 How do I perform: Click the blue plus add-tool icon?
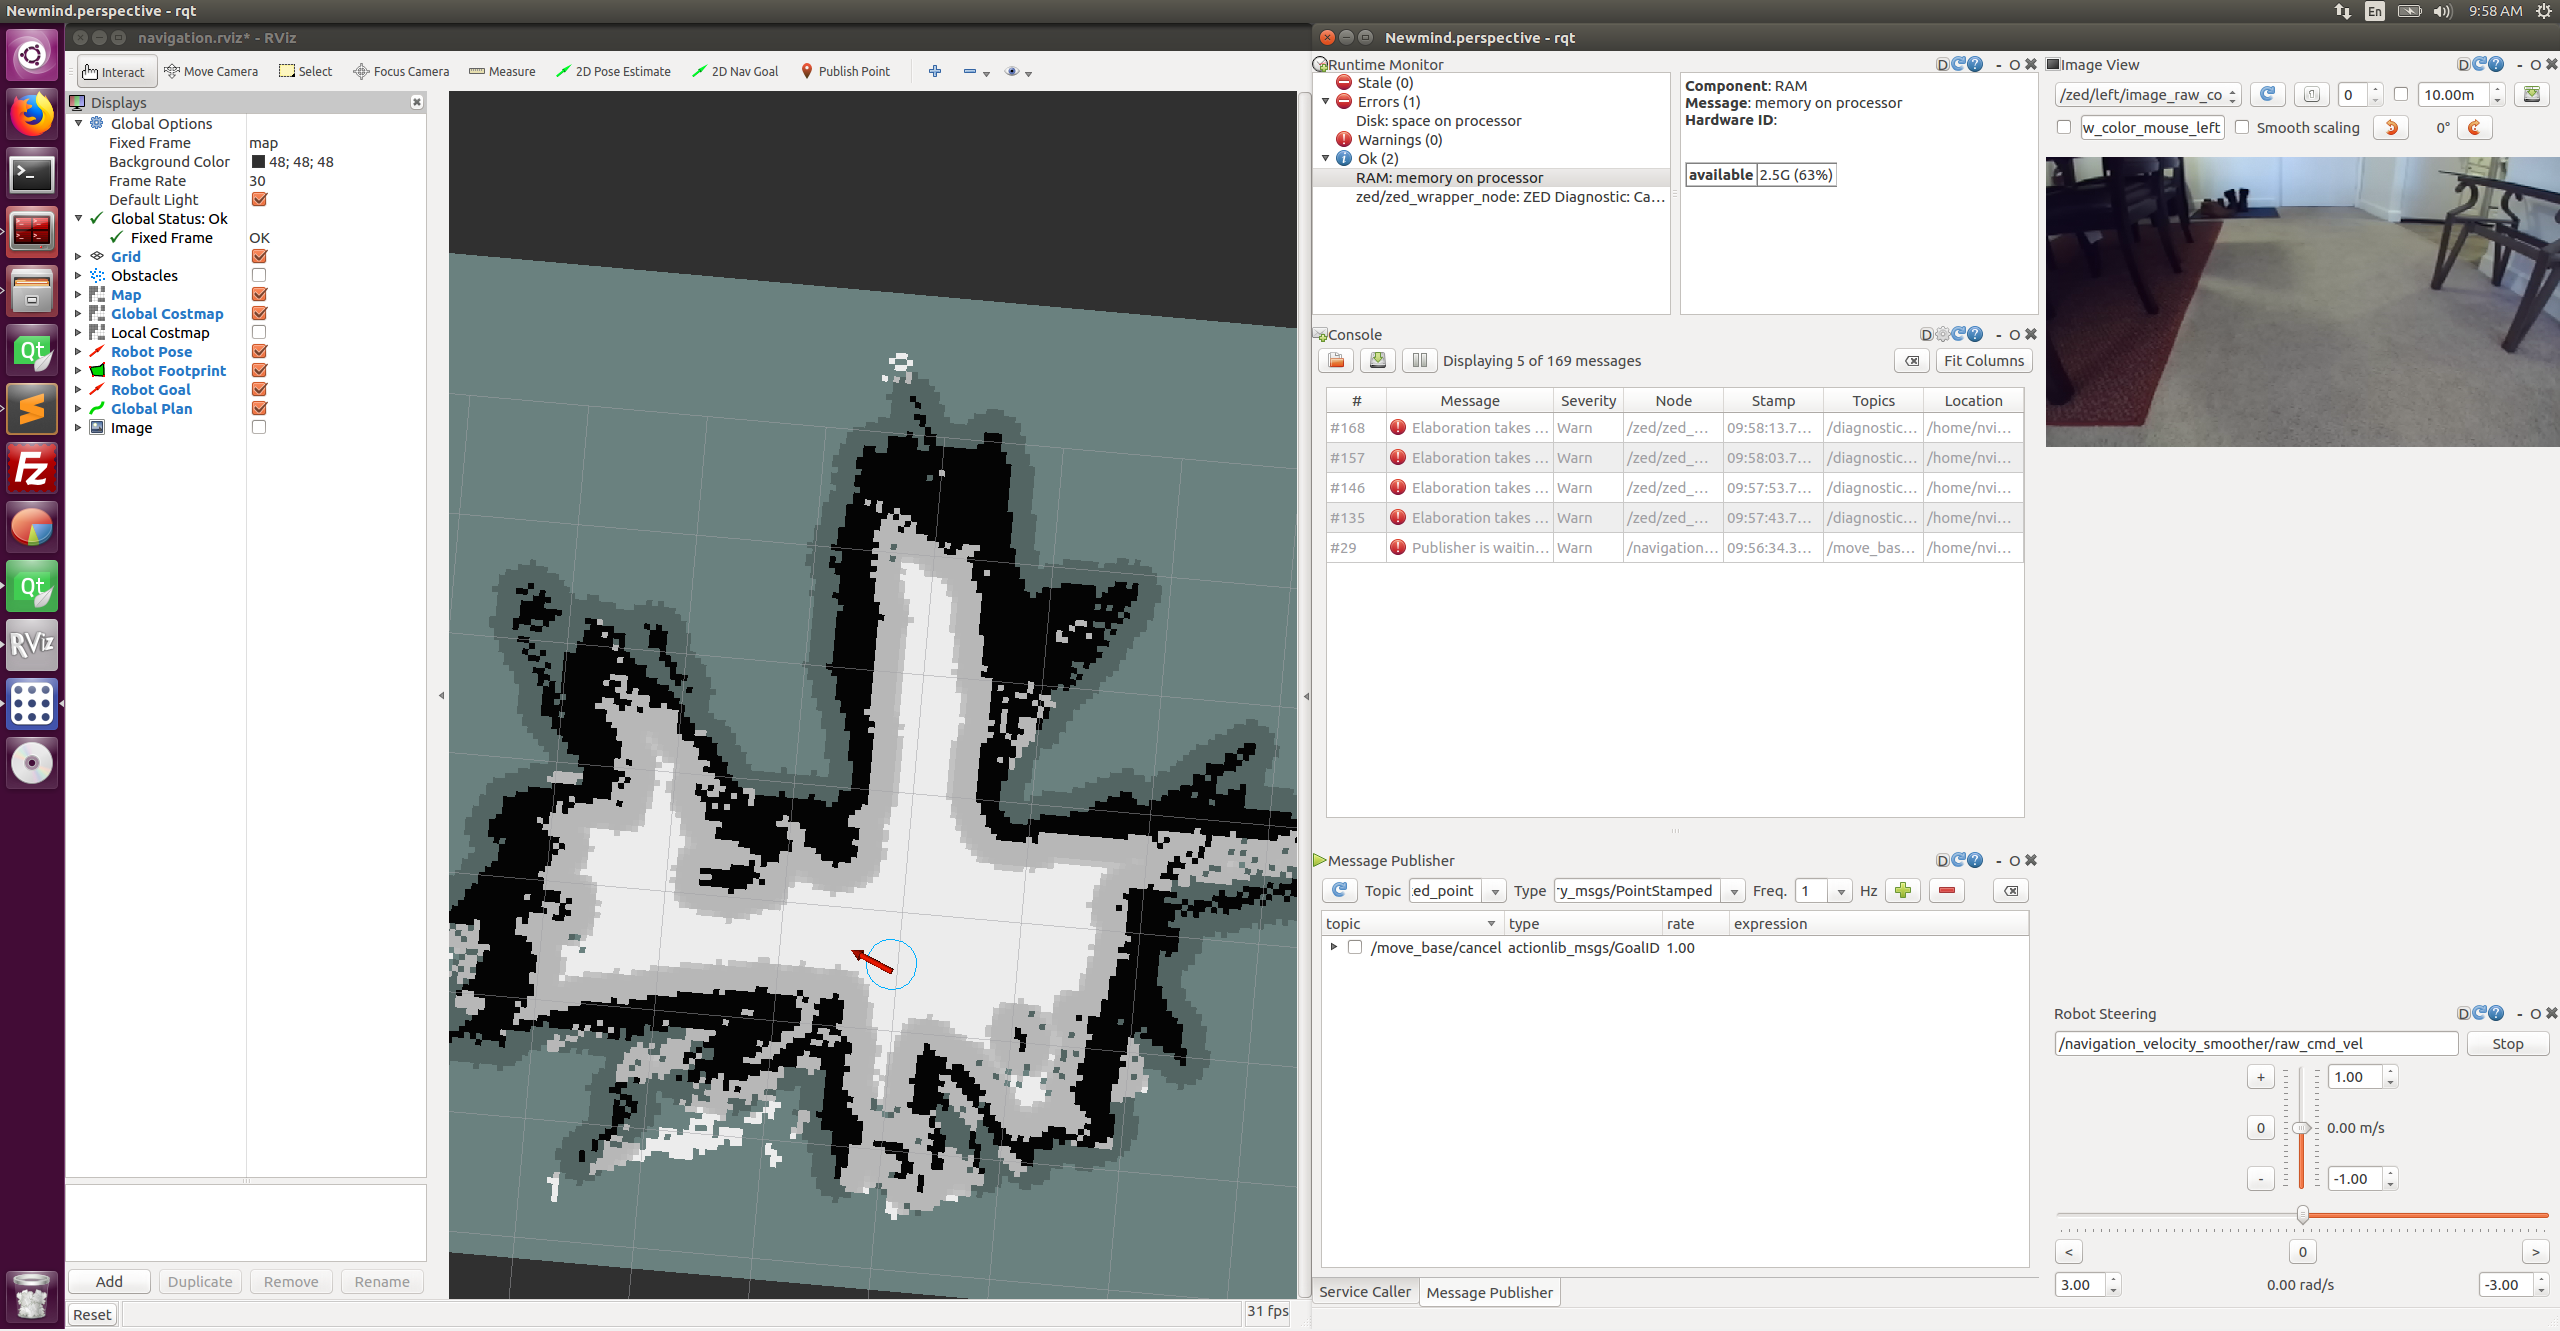[x=935, y=71]
